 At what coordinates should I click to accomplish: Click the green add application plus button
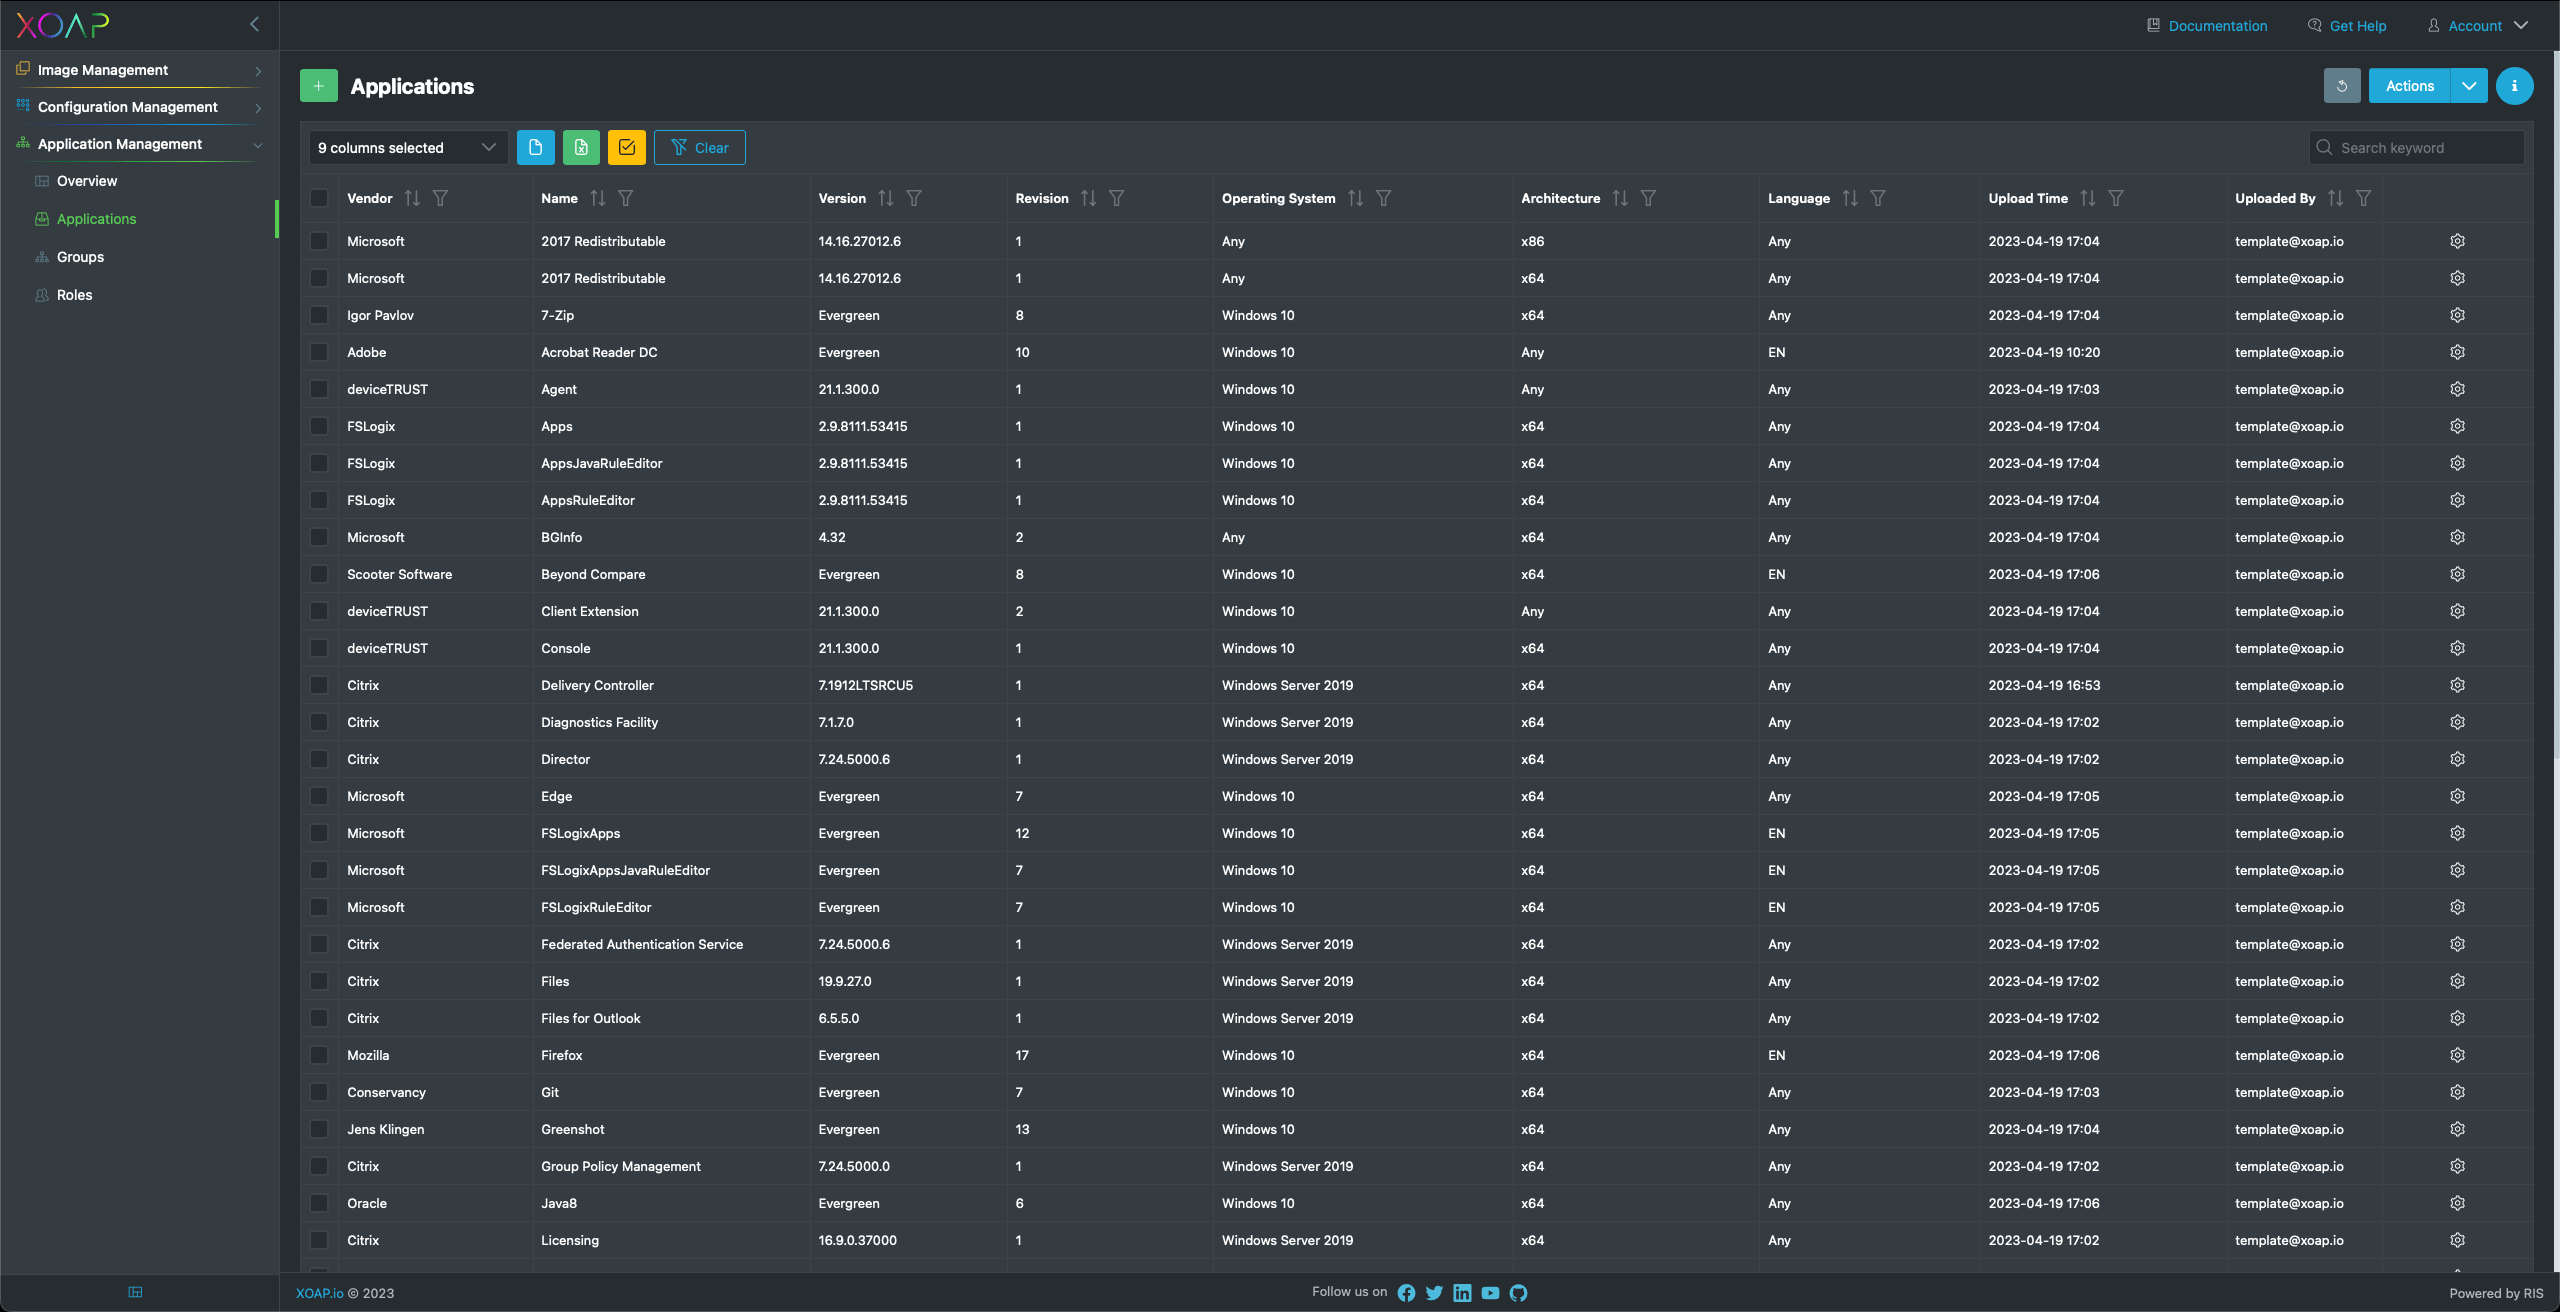[x=318, y=86]
